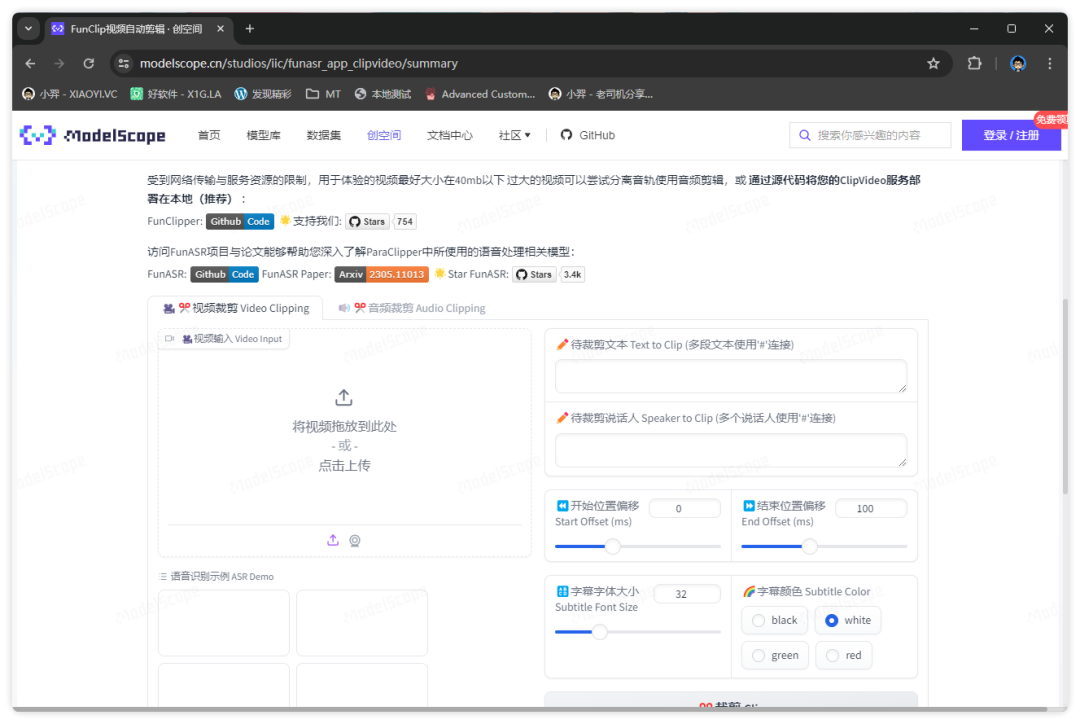Click FunASR Stars 3.4k badge

[548, 274]
